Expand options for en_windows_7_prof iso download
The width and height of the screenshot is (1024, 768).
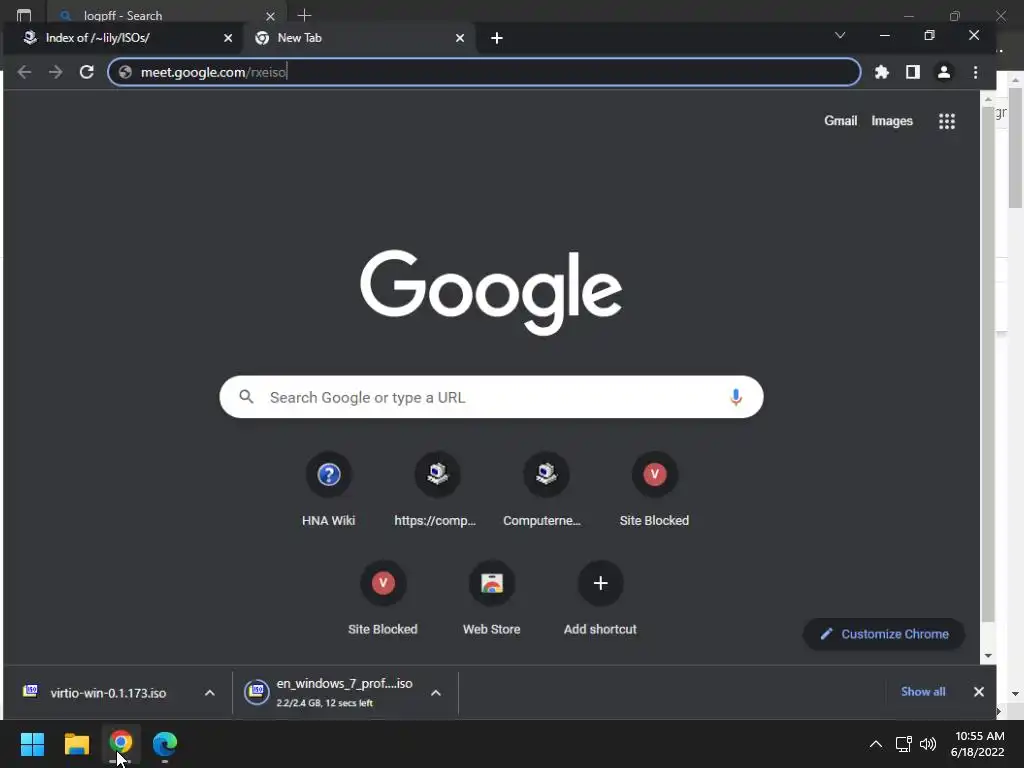436,693
